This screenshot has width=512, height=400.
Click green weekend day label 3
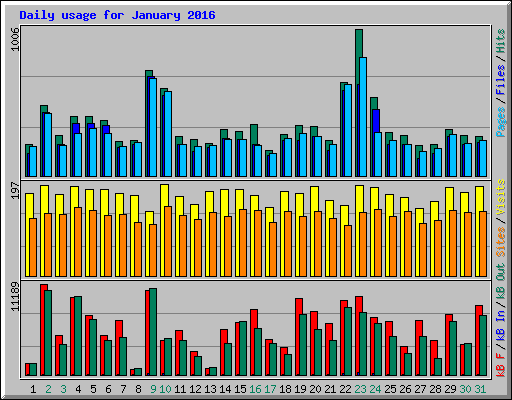coord(63,389)
